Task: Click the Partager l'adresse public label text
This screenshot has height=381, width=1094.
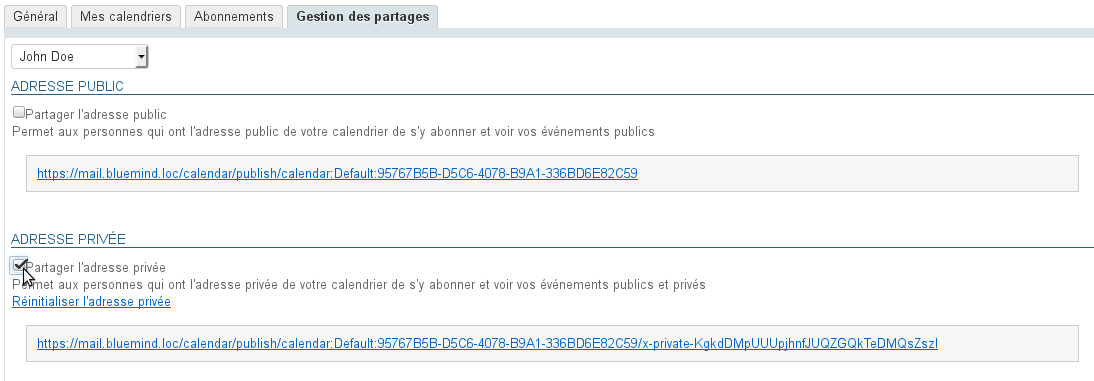Action: (x=96, y=114)
